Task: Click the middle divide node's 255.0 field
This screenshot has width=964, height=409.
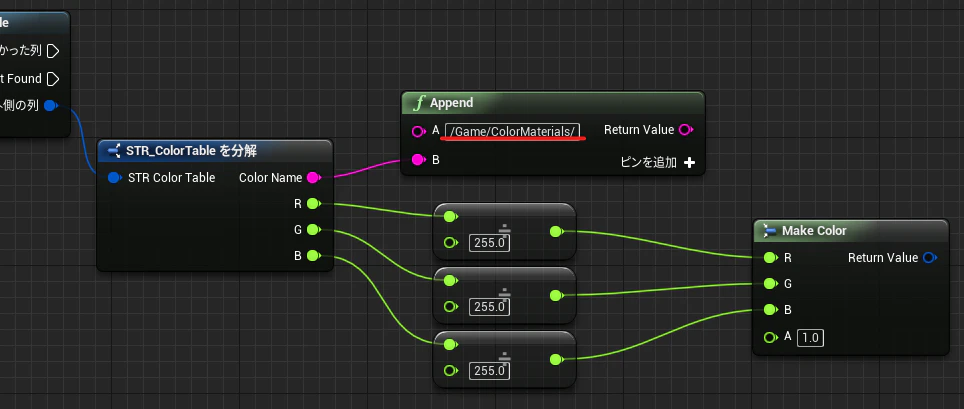Action: (x=490, y=306)
